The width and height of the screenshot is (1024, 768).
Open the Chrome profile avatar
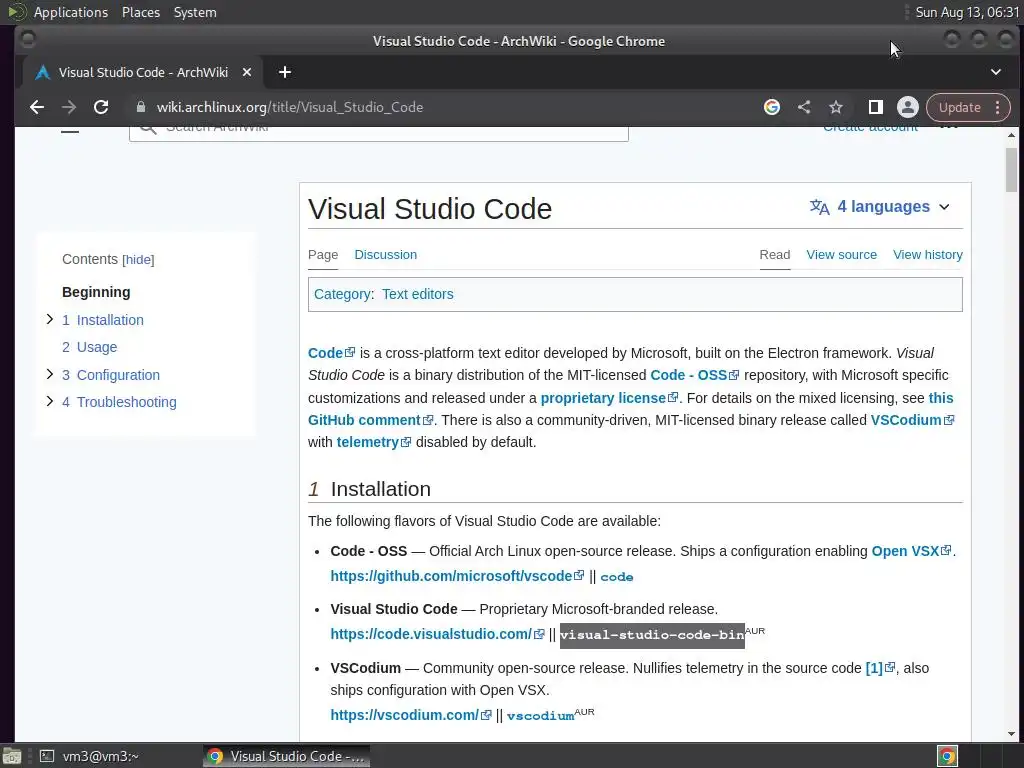click(x=908, y=107)
